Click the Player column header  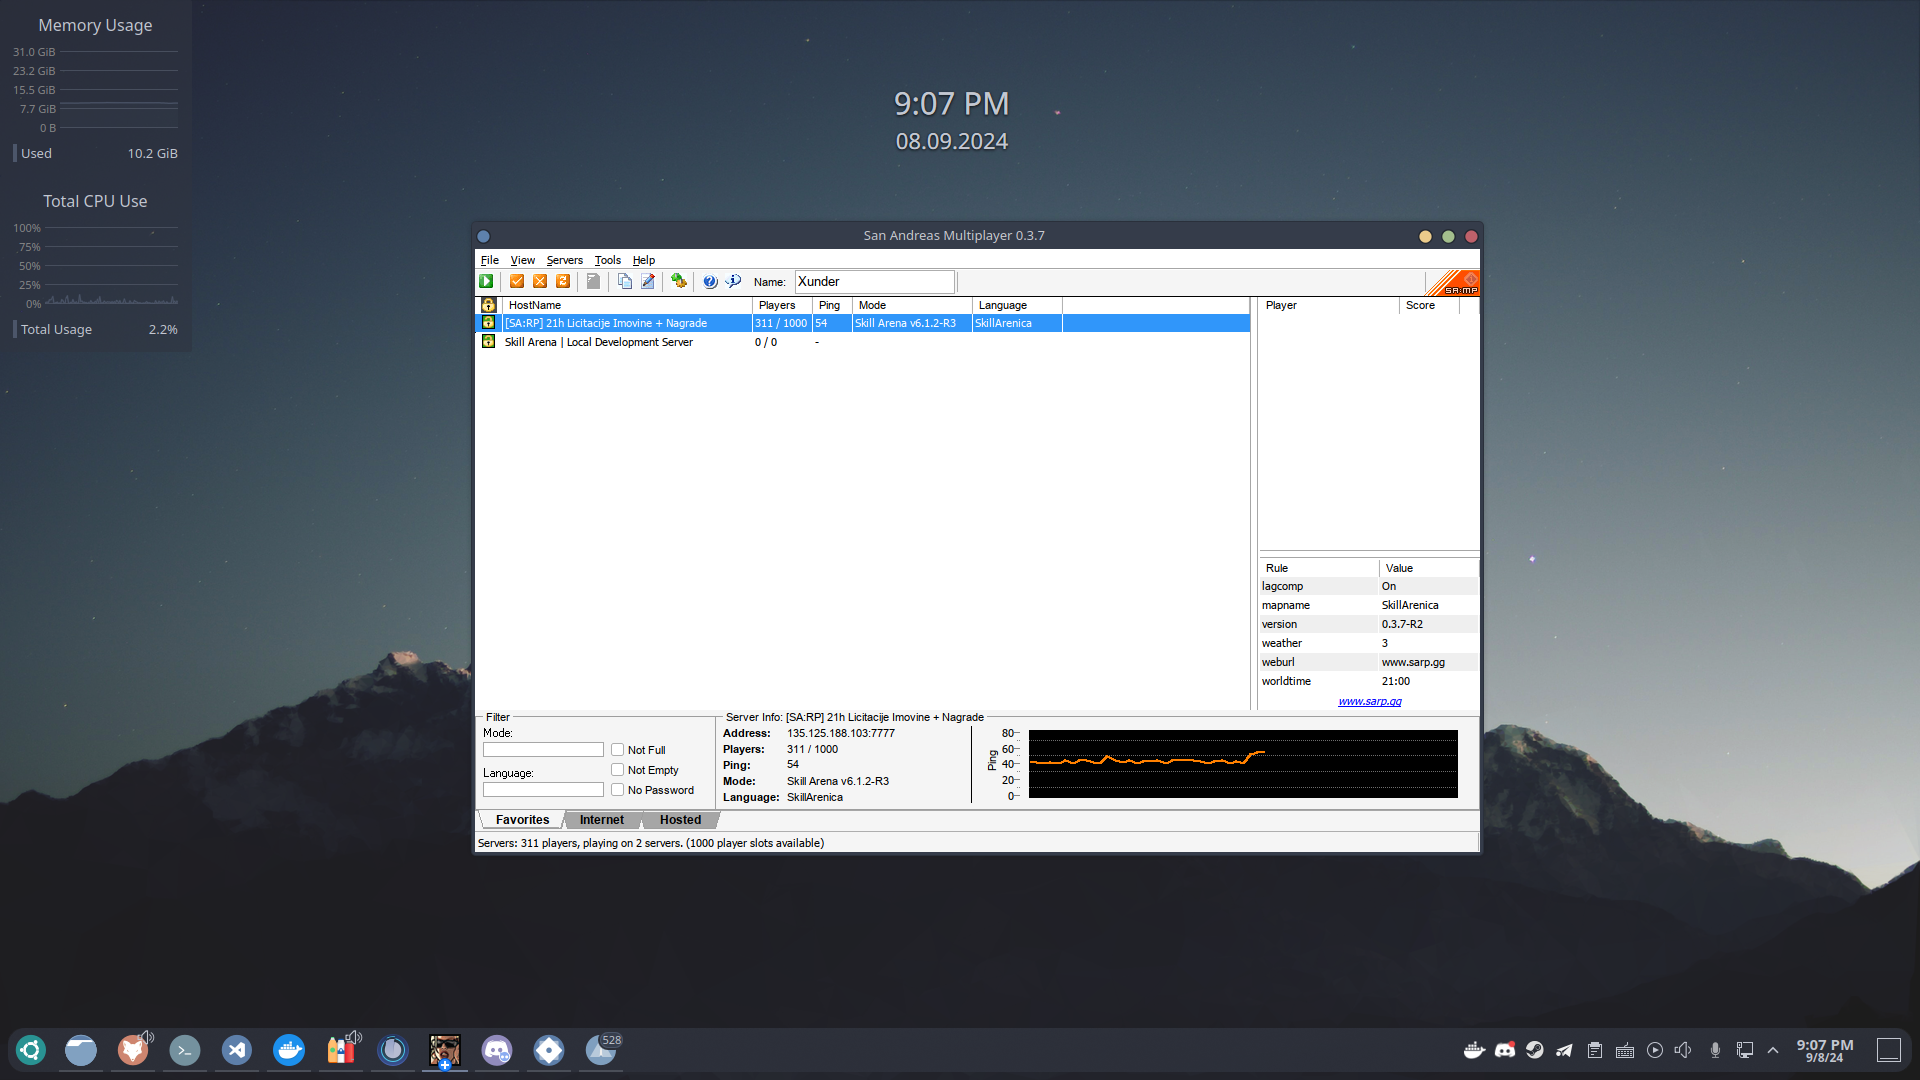point(1329,305)
